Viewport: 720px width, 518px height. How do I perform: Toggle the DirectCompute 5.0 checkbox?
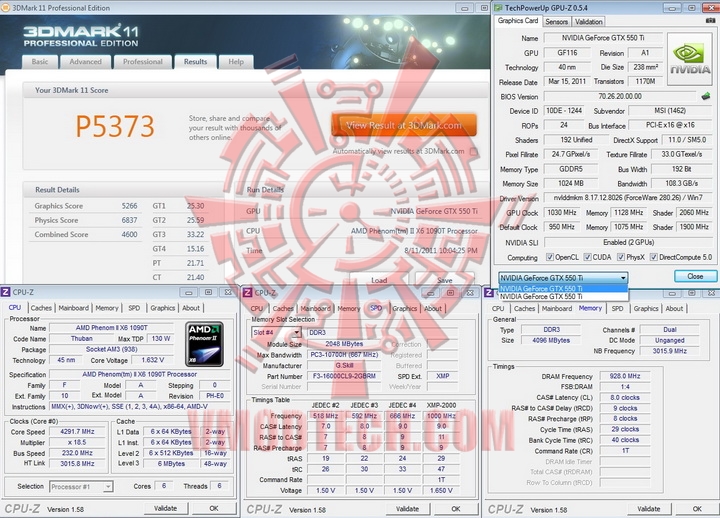point(653,257)
